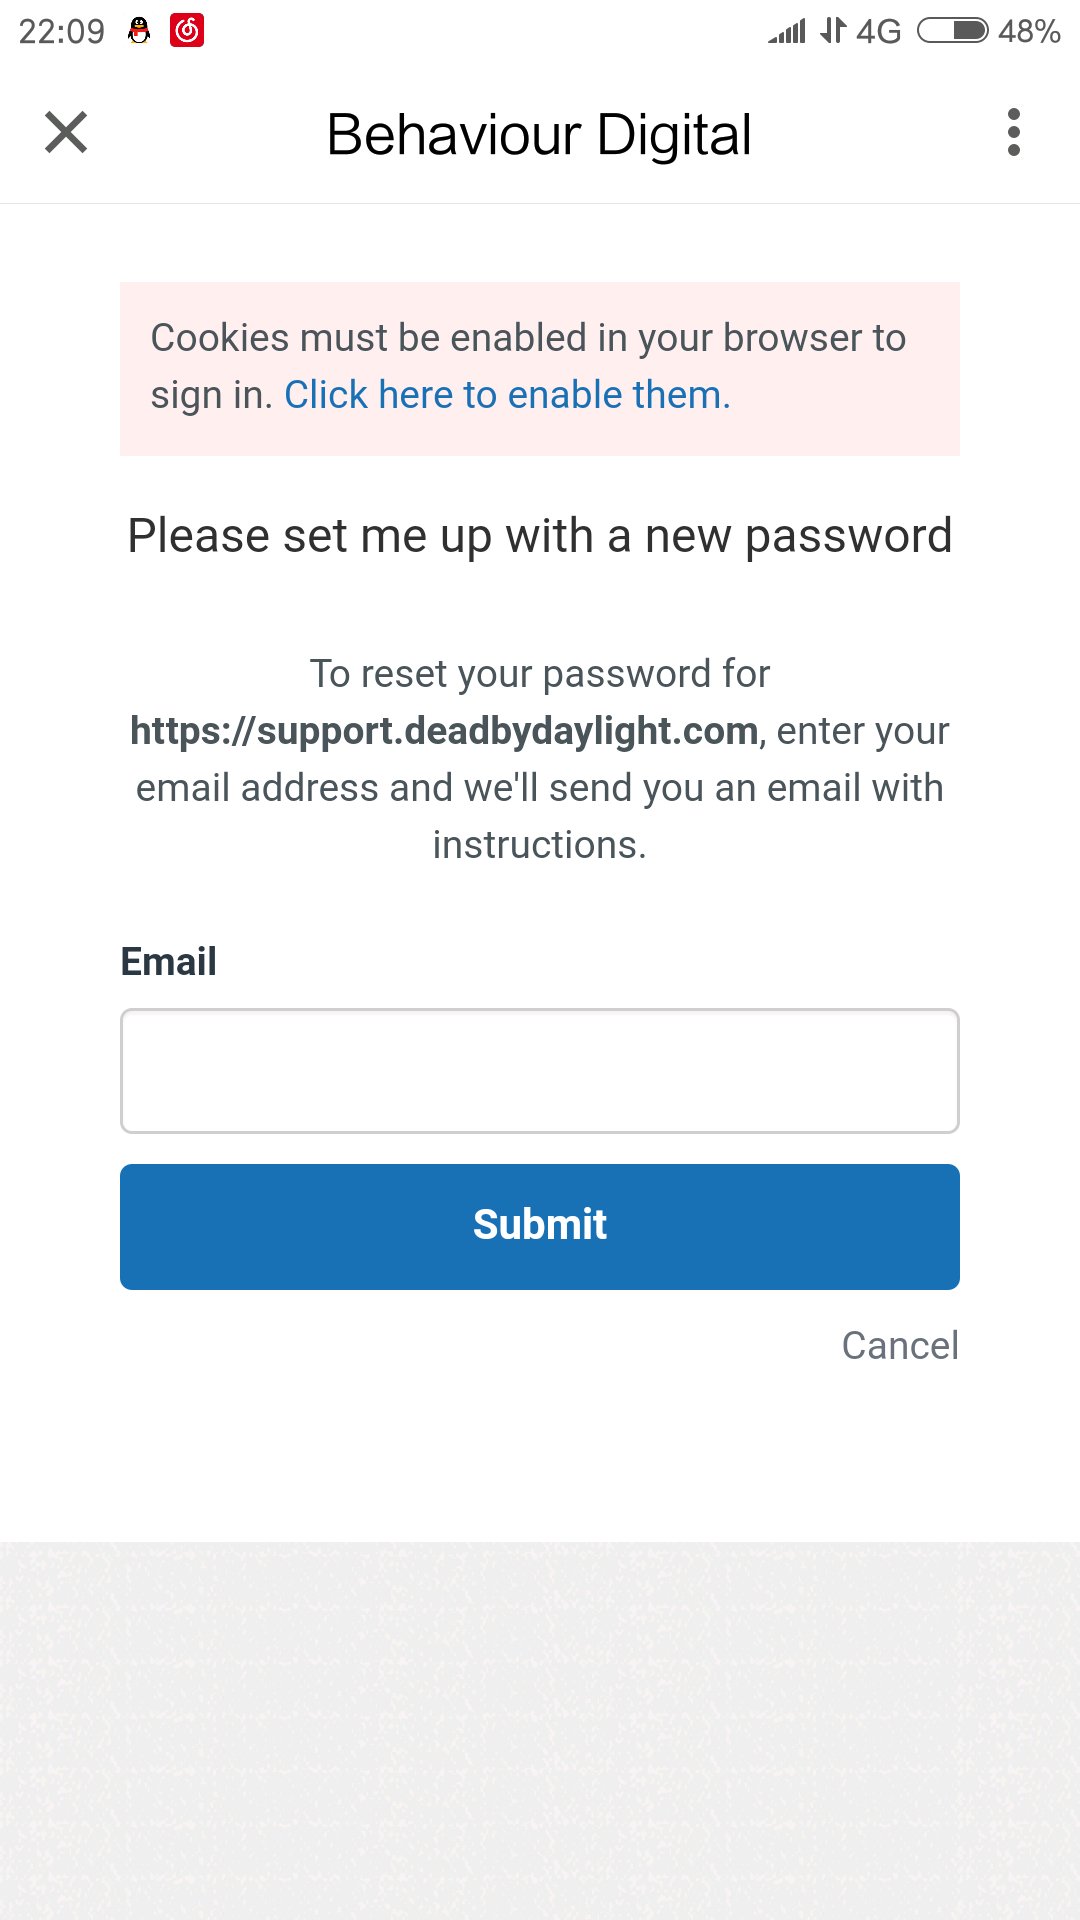
Task: Tap the 22:09 clock in status bar
Action: [x=61, y=31]
